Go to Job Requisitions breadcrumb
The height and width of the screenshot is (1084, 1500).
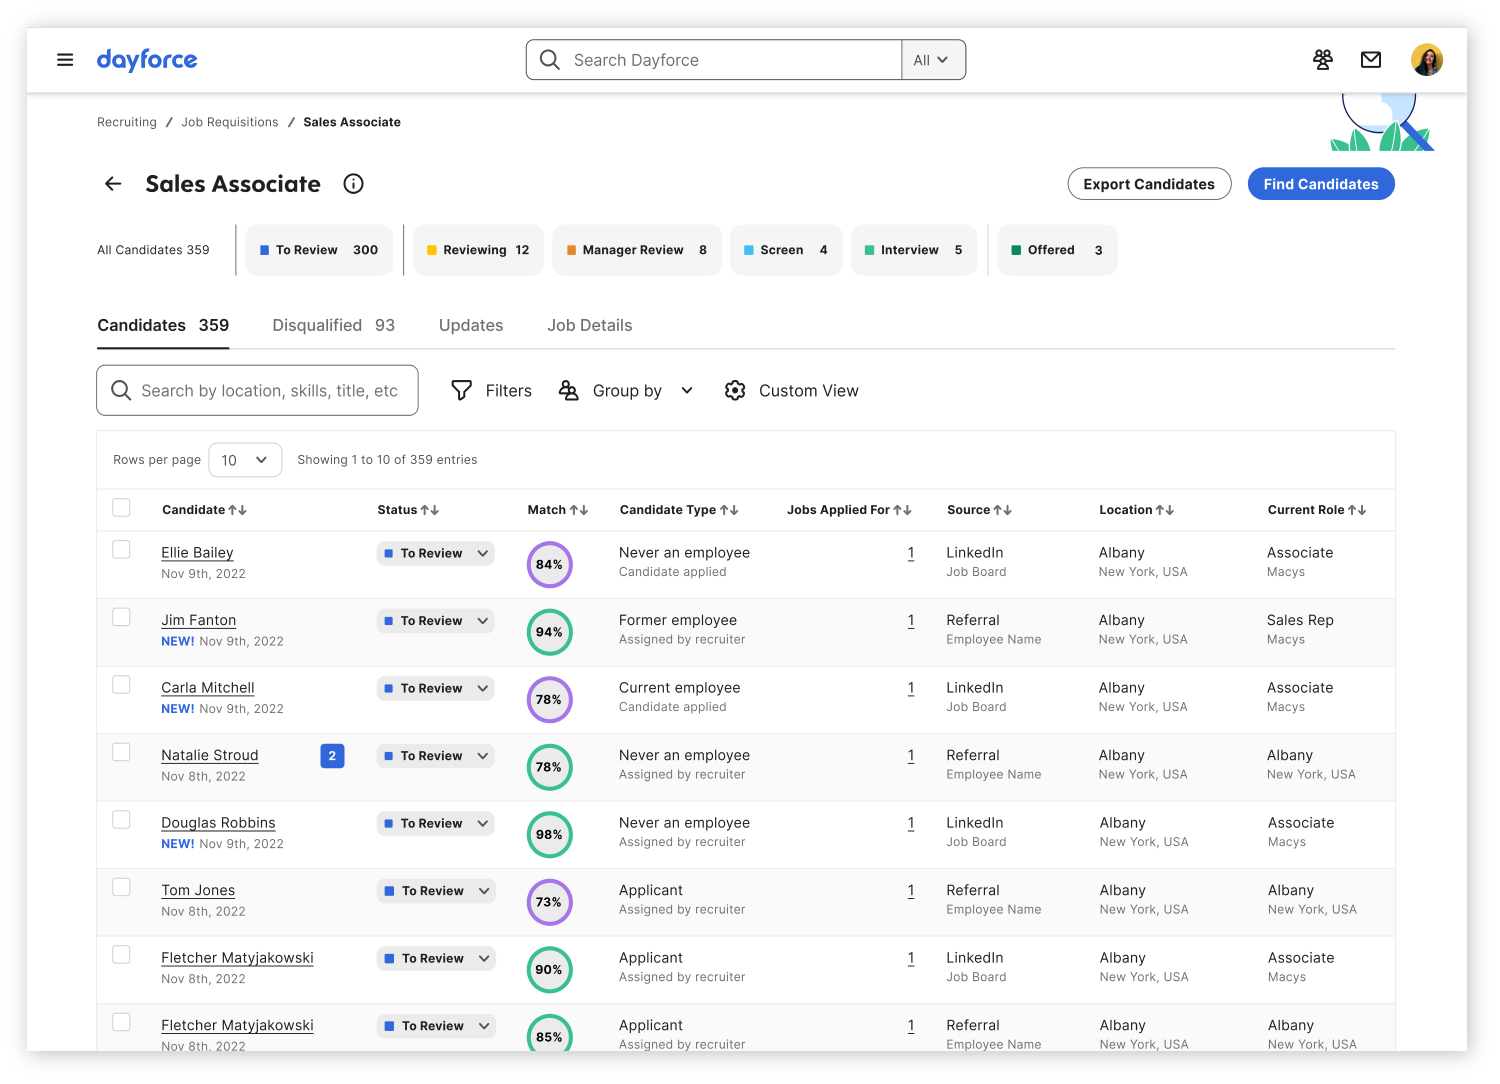[x=230, y=122]
